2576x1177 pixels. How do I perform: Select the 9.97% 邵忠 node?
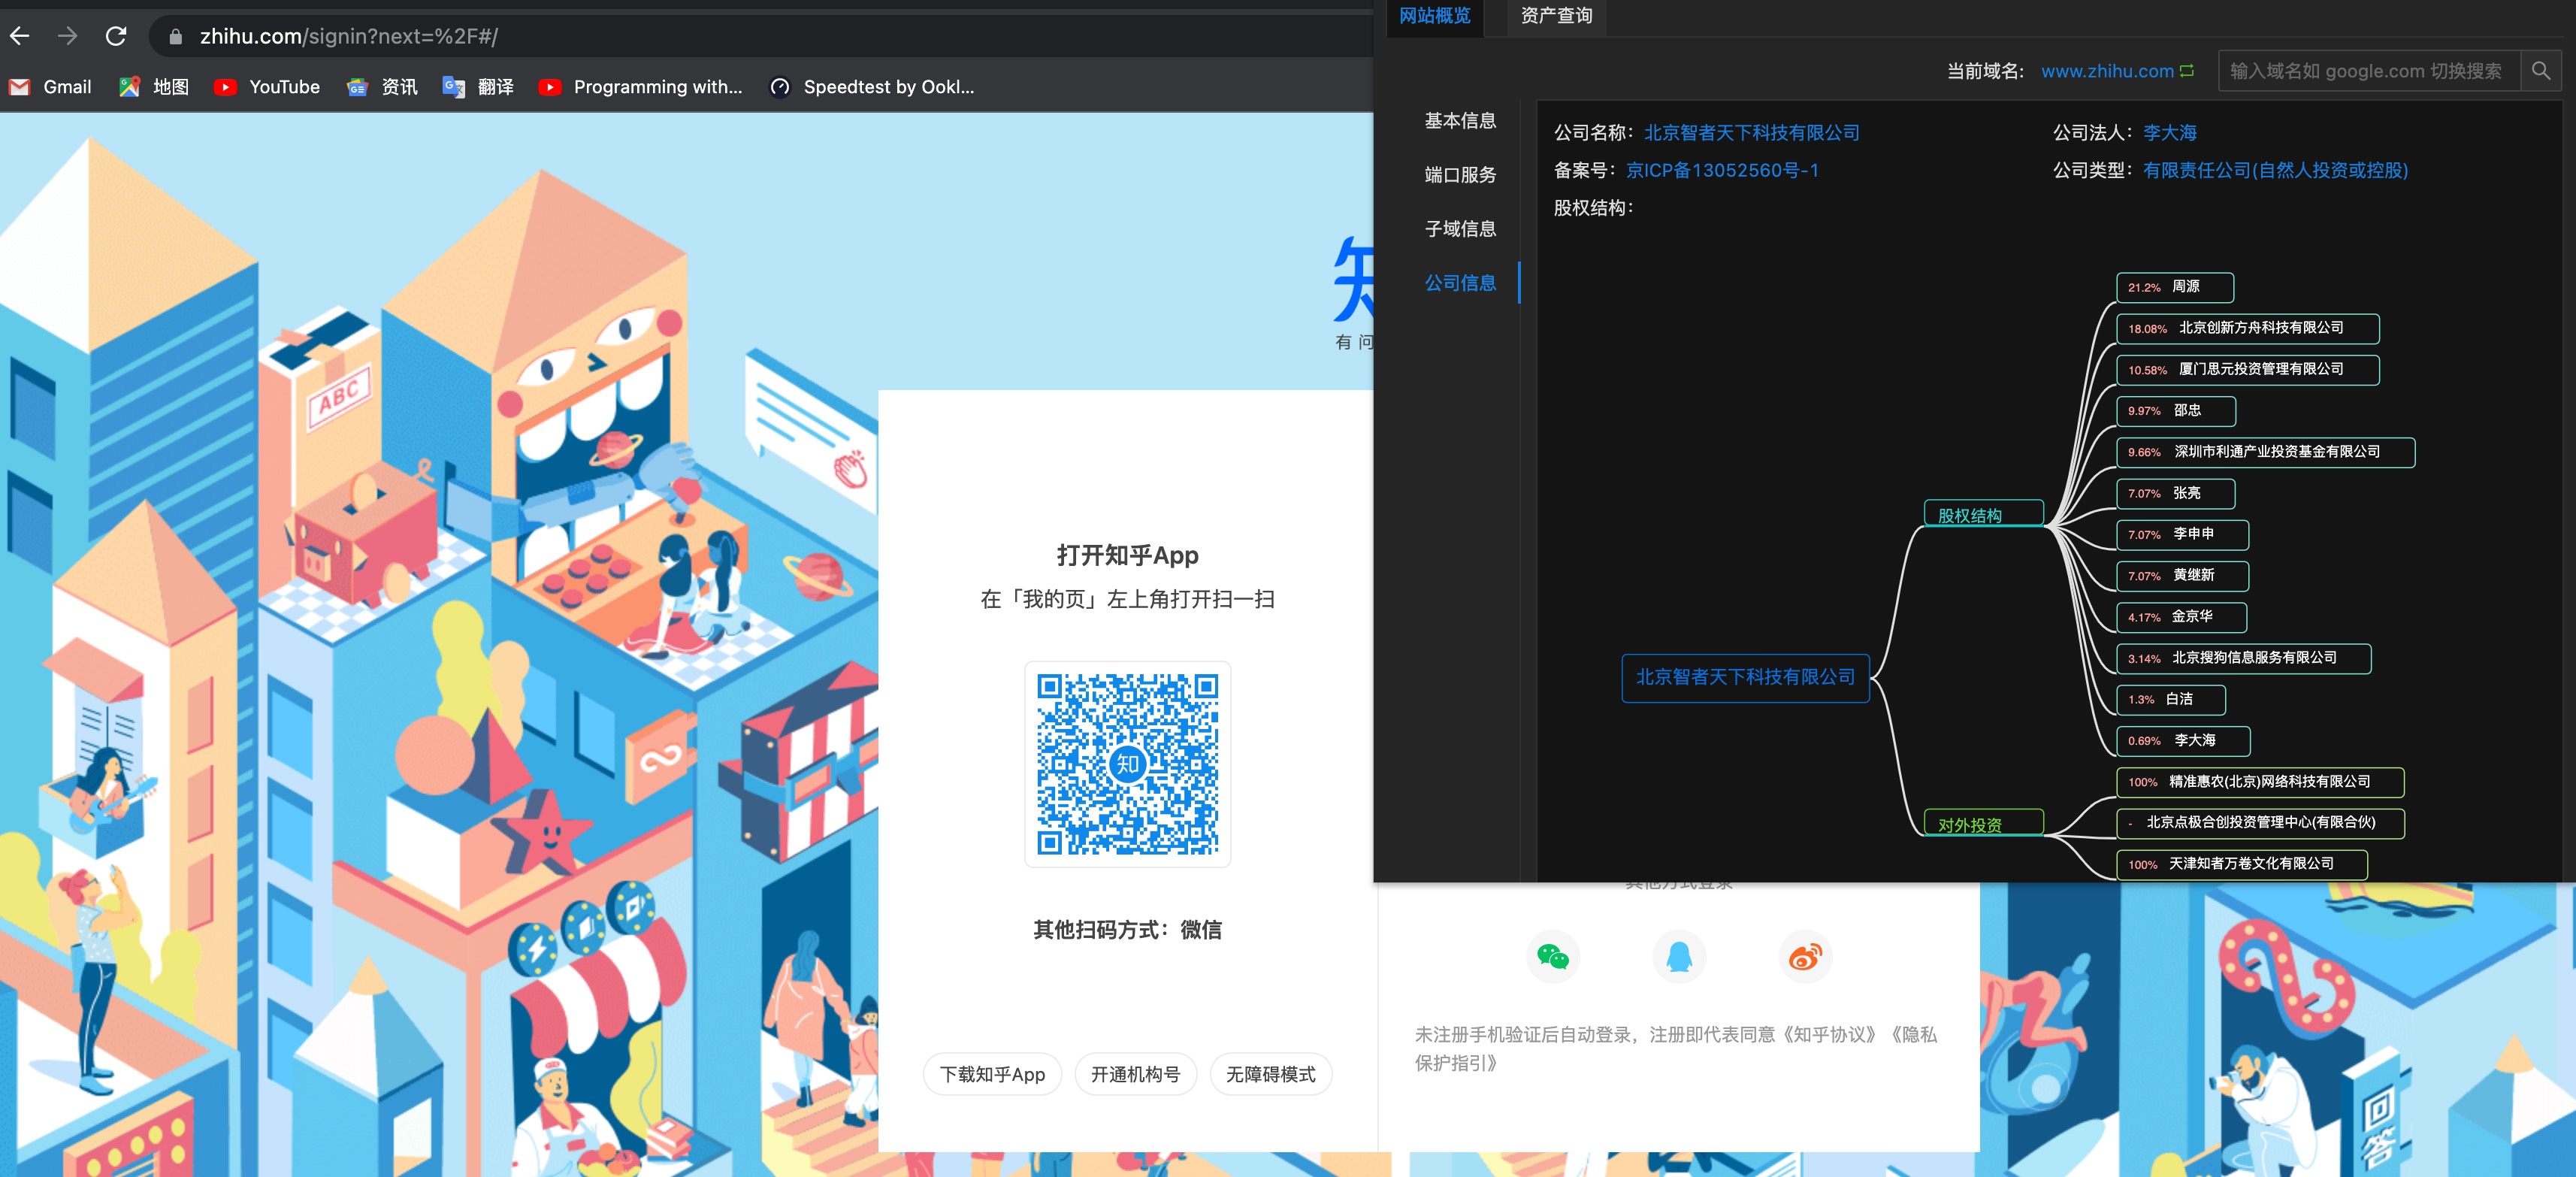(x=2175, y=411)
